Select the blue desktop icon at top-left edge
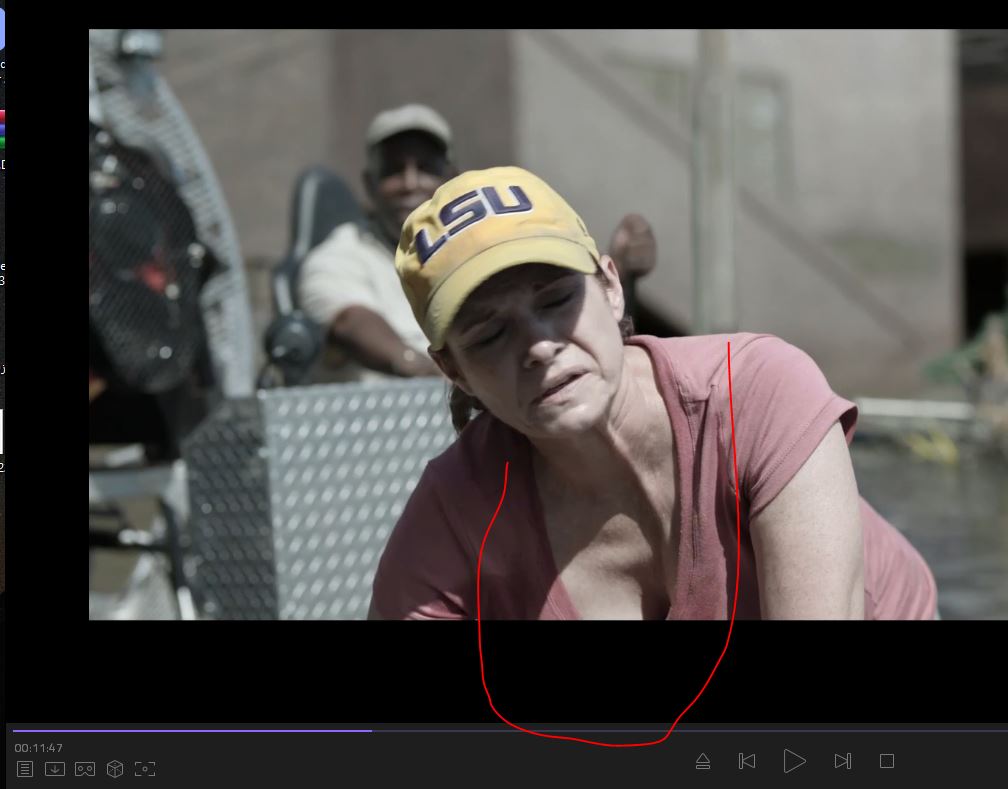Viewport: 1008px width, 789px height. point(2,27)
